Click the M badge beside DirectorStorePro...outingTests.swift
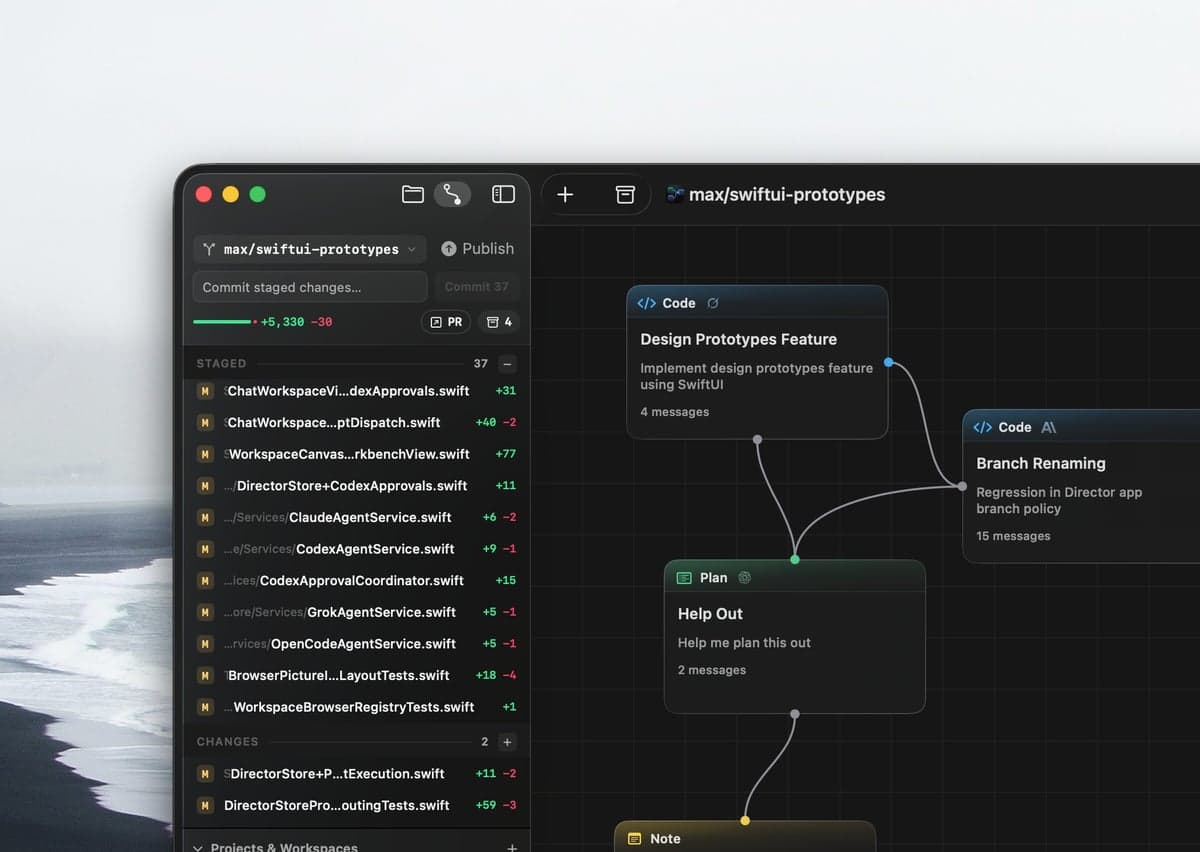This screenshot has height=852, width=1200. 205,805
